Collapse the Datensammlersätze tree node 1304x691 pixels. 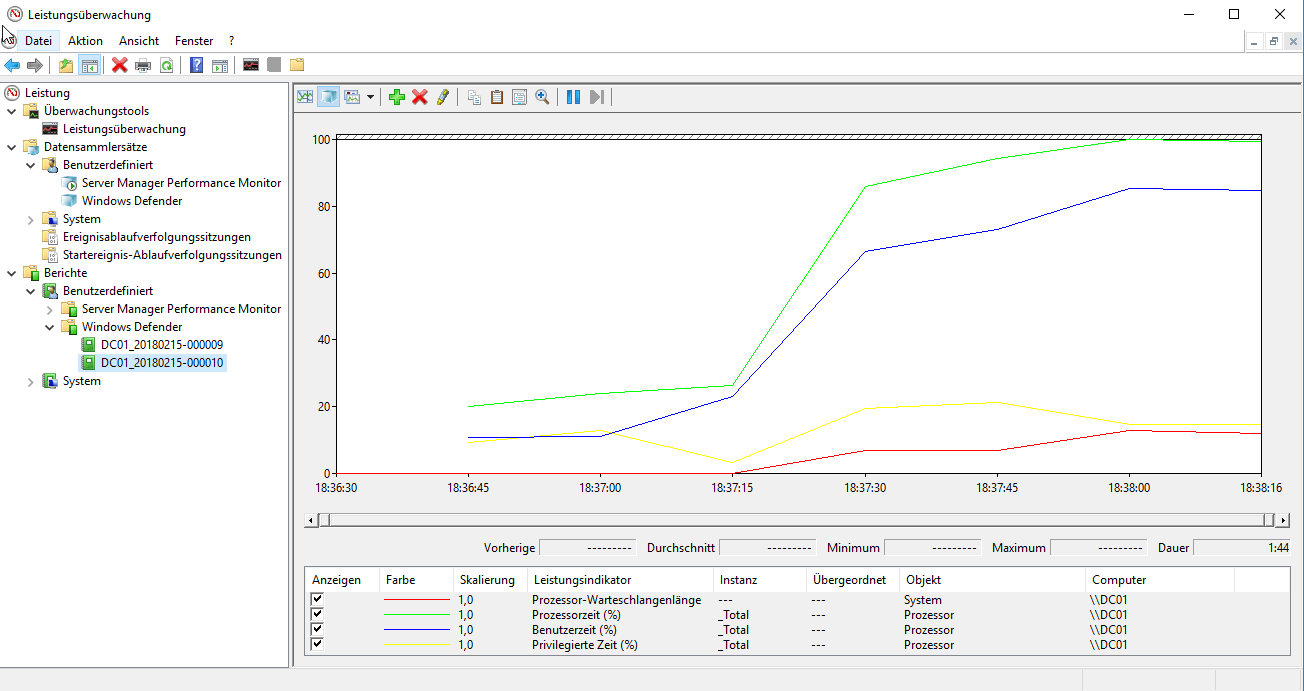(x=12, y=147)
